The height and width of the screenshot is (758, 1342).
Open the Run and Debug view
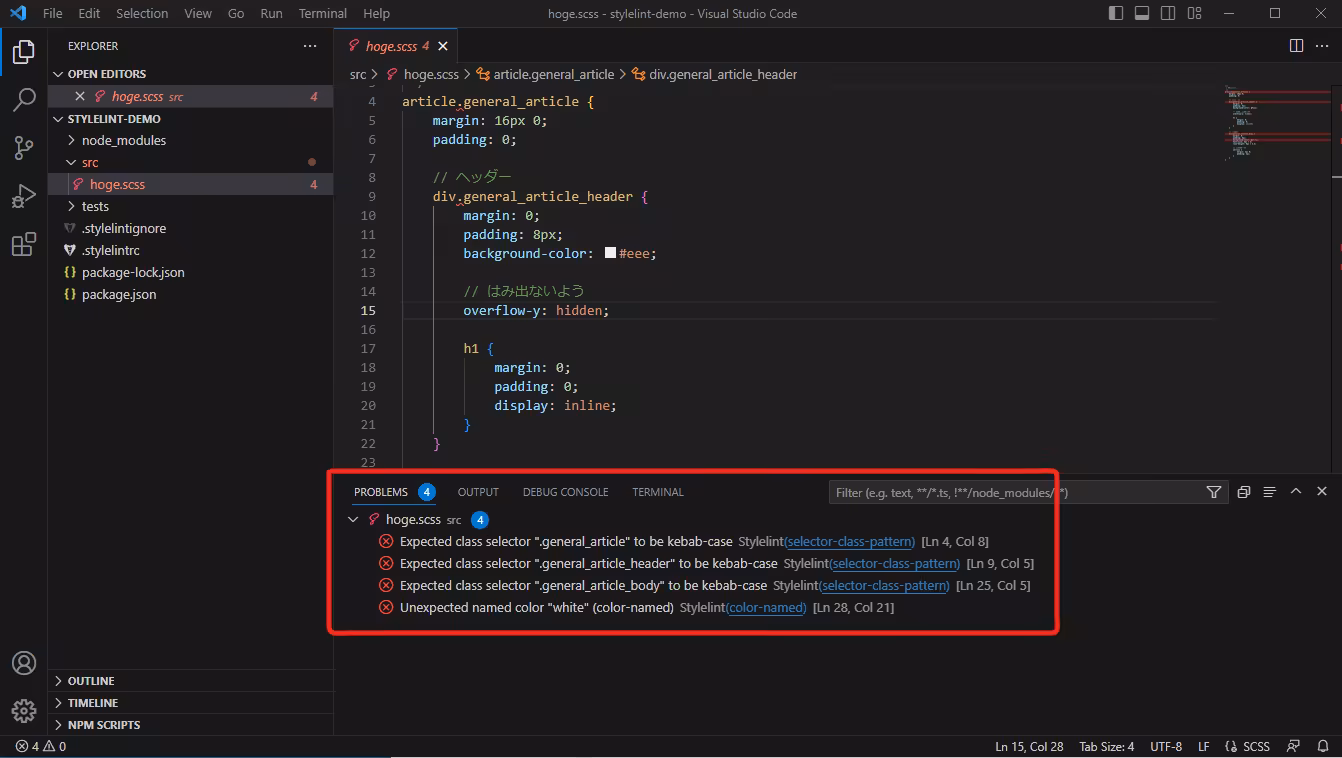[24, 196]
